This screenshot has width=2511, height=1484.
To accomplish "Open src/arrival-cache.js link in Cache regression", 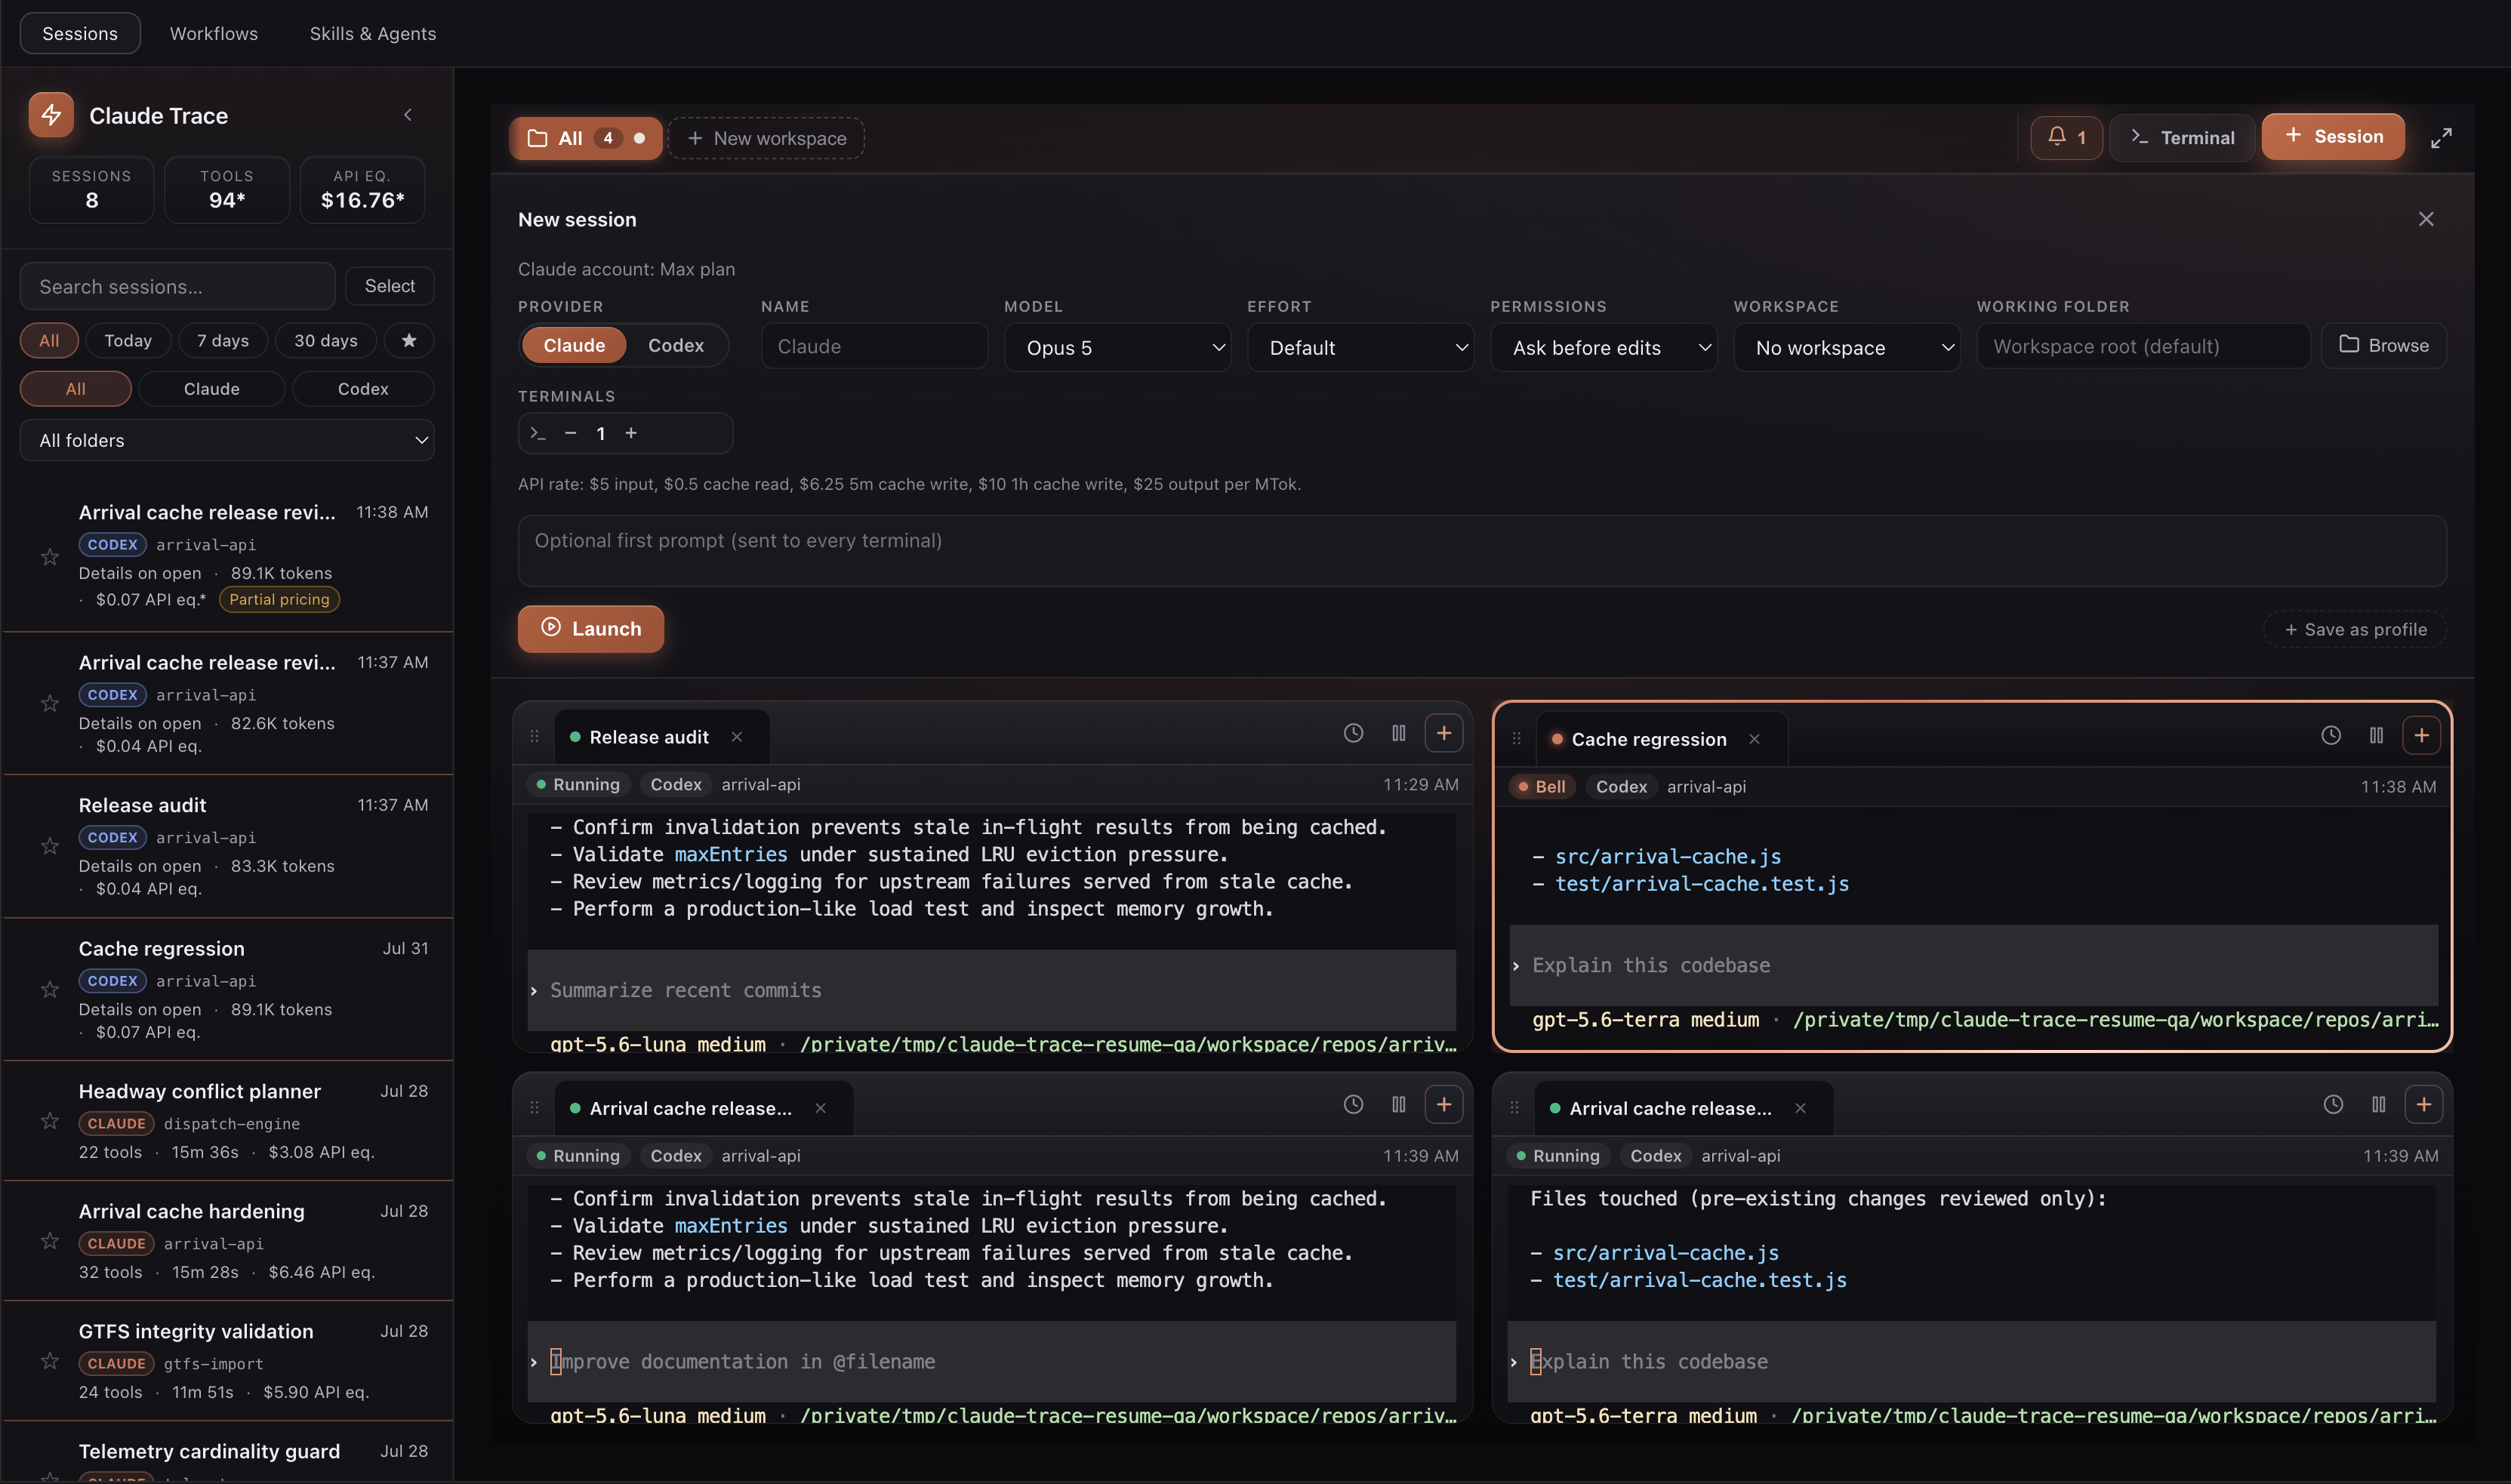I will [x=1668, y=856].
